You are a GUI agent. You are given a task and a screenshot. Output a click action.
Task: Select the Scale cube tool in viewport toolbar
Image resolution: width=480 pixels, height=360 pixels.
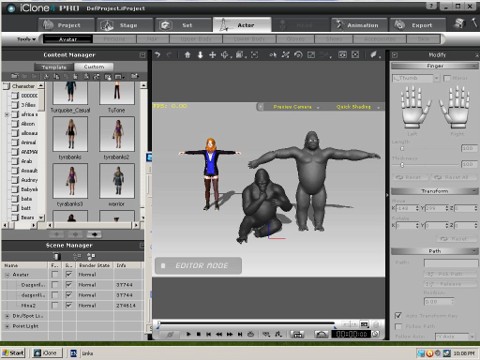click(x=239, y=55)
